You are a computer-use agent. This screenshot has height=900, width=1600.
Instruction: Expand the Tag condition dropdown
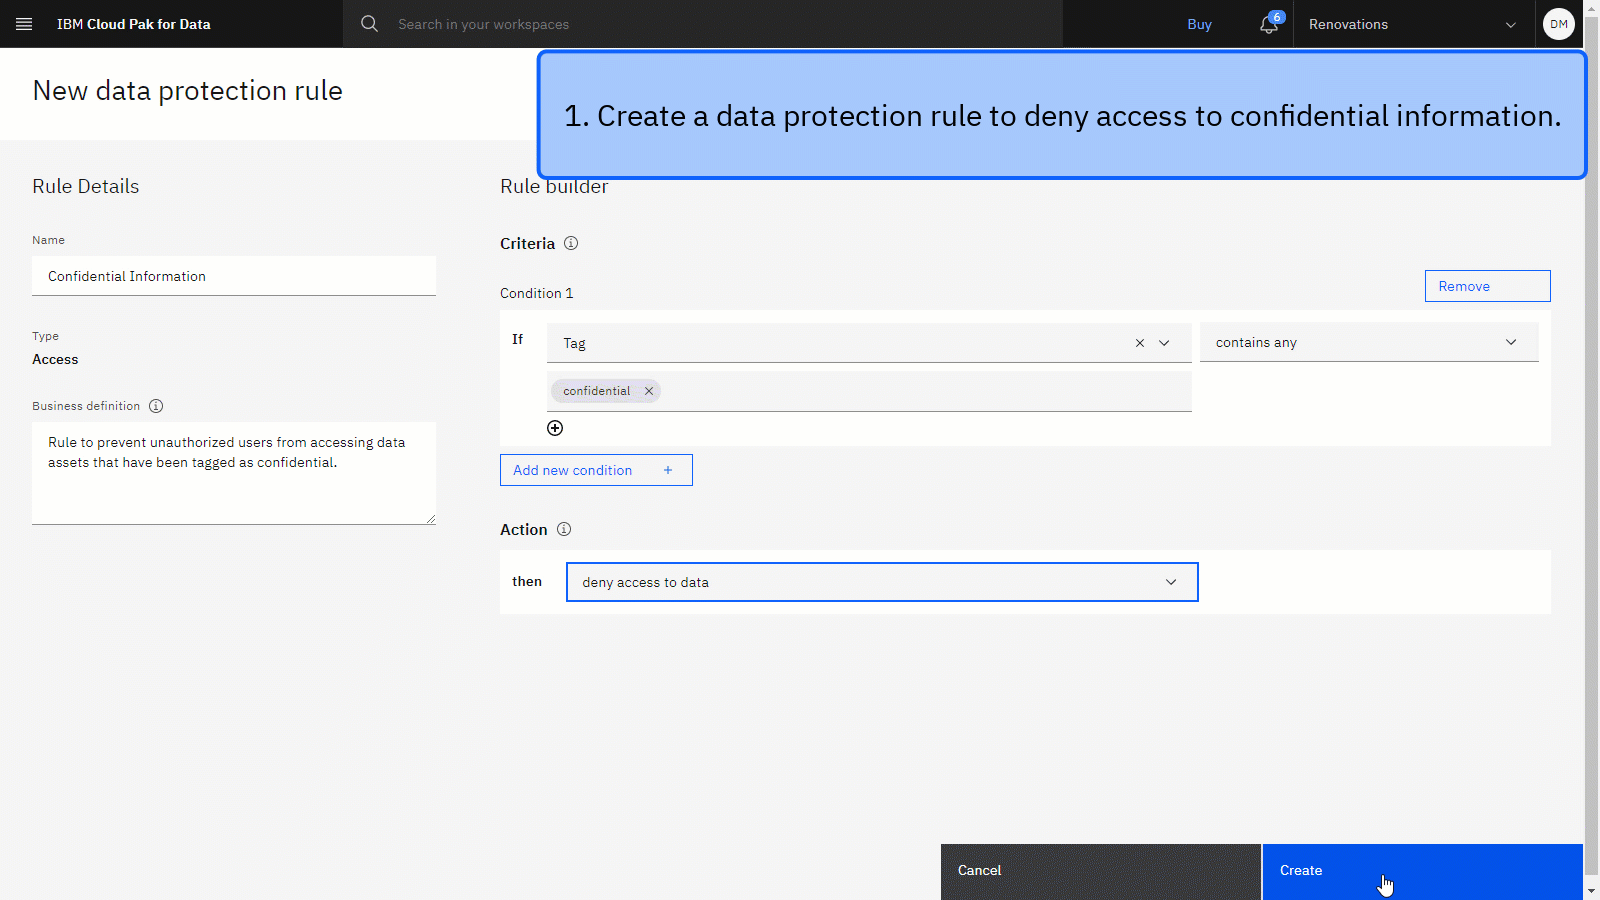coord(1164,343)
